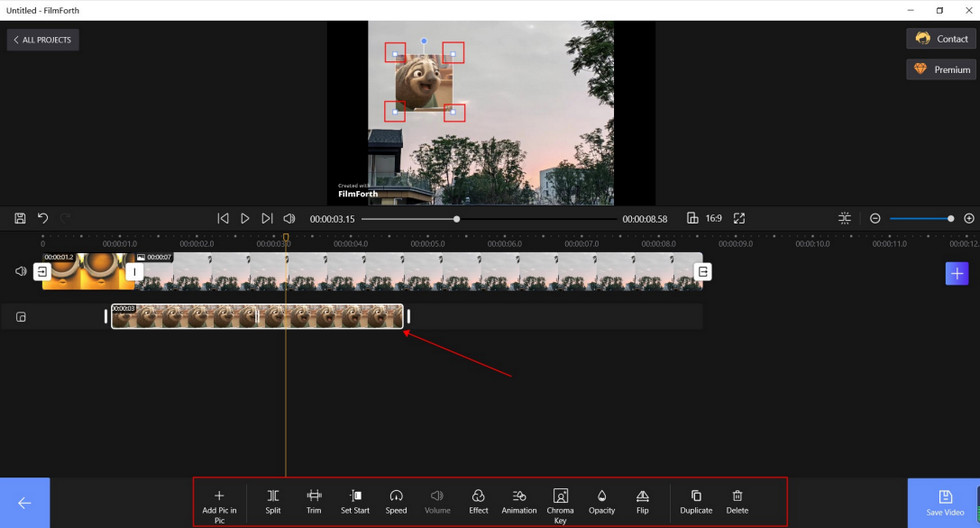Zoom in the timeline with plus
This screenshot has width=980, height=528.
[969, 218]
